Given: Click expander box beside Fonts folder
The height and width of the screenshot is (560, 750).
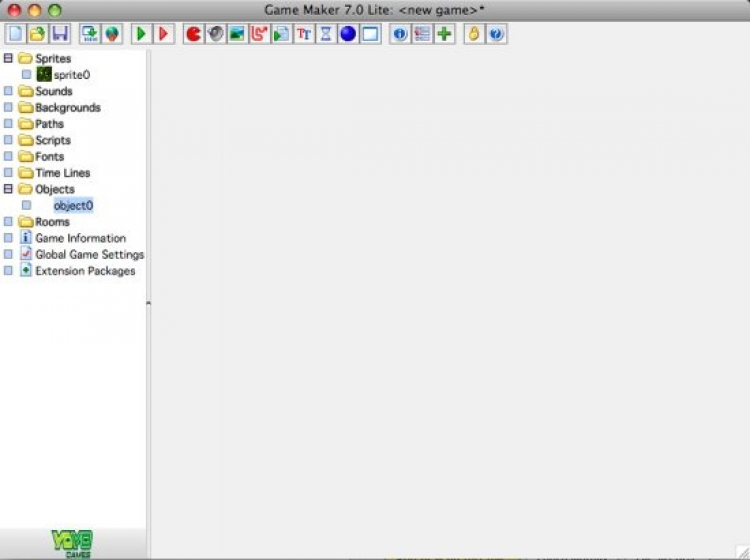Looking at the screenshot, I should click(8, 156).
